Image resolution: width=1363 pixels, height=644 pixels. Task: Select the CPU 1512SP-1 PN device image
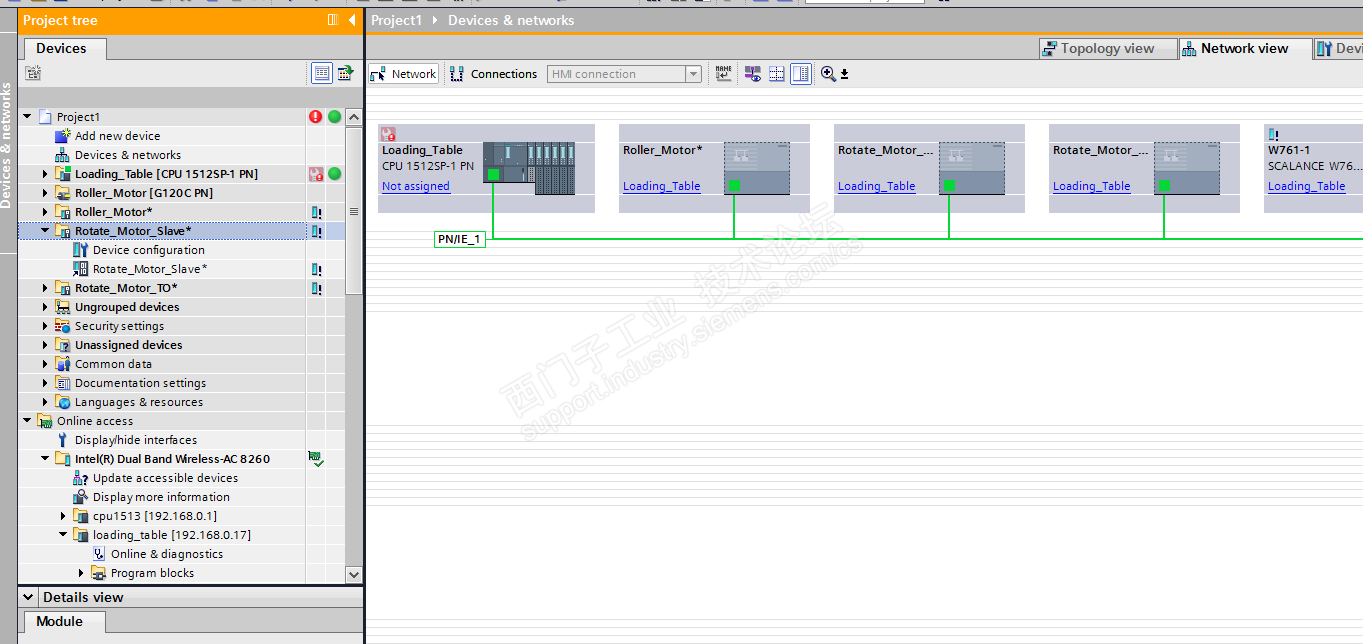(x=529, y=168)
